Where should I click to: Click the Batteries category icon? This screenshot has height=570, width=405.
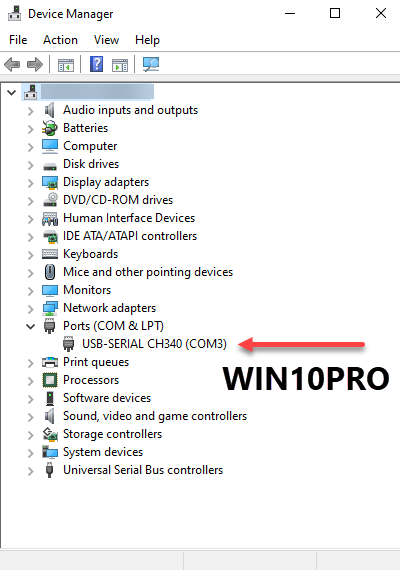coord(50,128)
